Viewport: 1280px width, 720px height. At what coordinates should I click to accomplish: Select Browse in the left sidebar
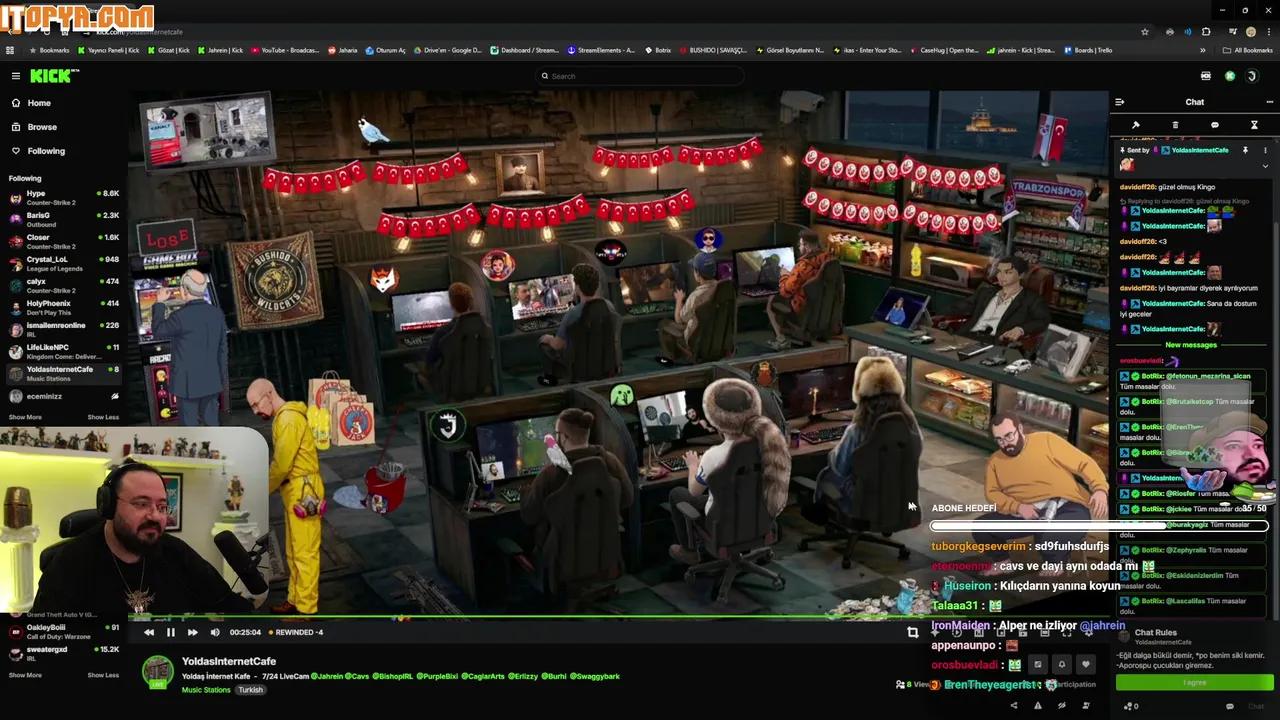[42, 127]
